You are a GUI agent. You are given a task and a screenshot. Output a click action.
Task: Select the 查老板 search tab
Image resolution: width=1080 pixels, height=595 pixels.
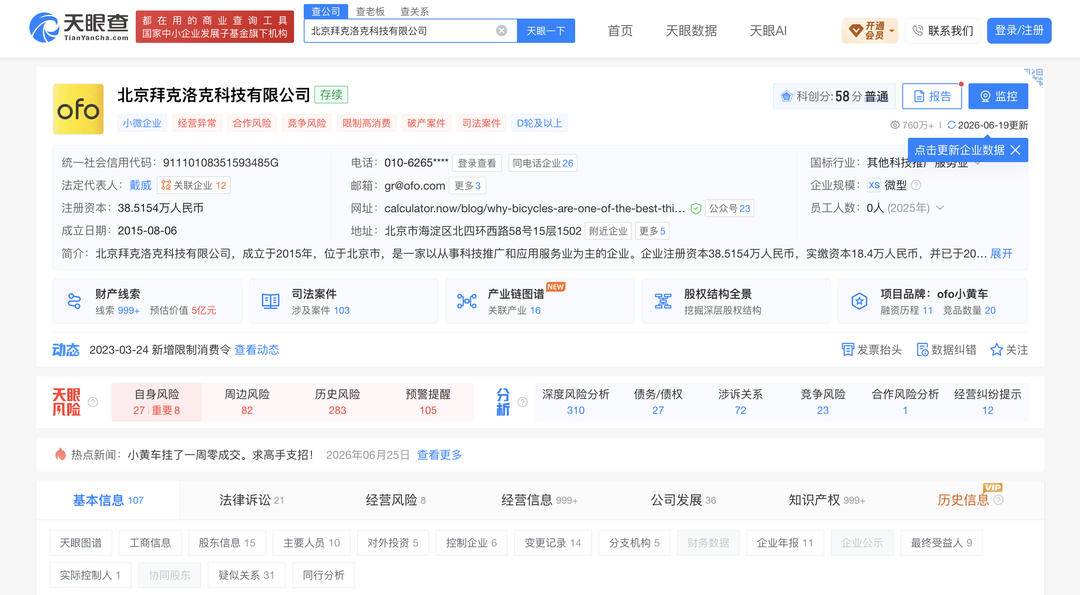point(370,12)
